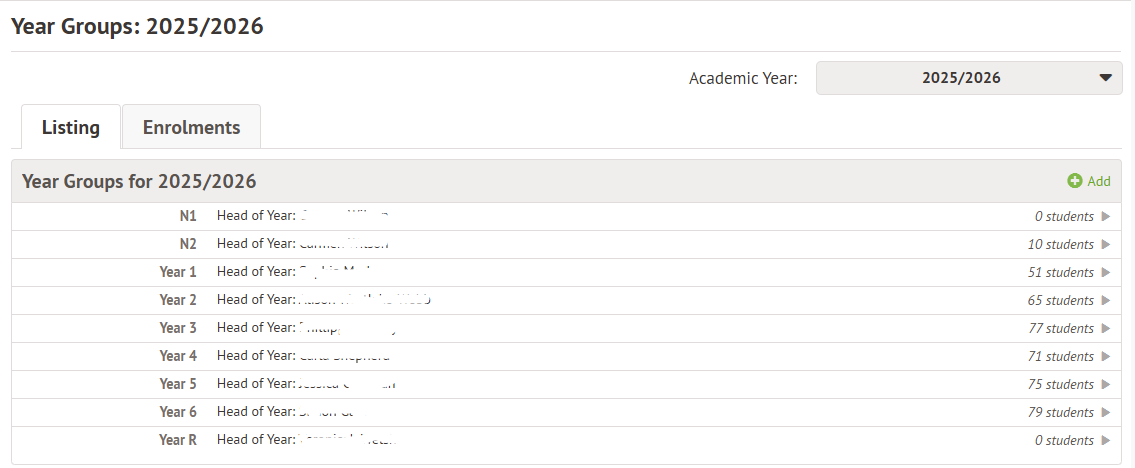Expand the Year R row arrow

tap(1105, 440)
